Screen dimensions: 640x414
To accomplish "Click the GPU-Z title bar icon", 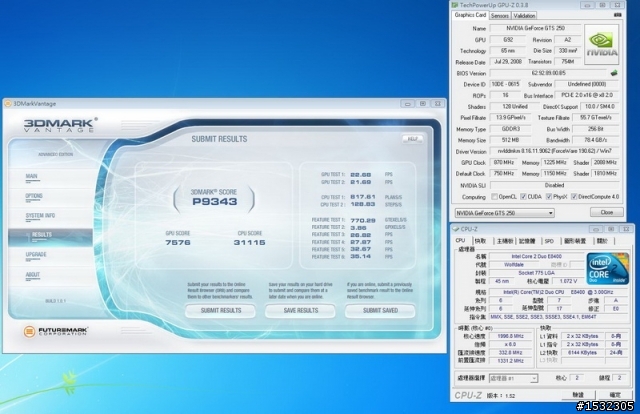I will point(455,5).
